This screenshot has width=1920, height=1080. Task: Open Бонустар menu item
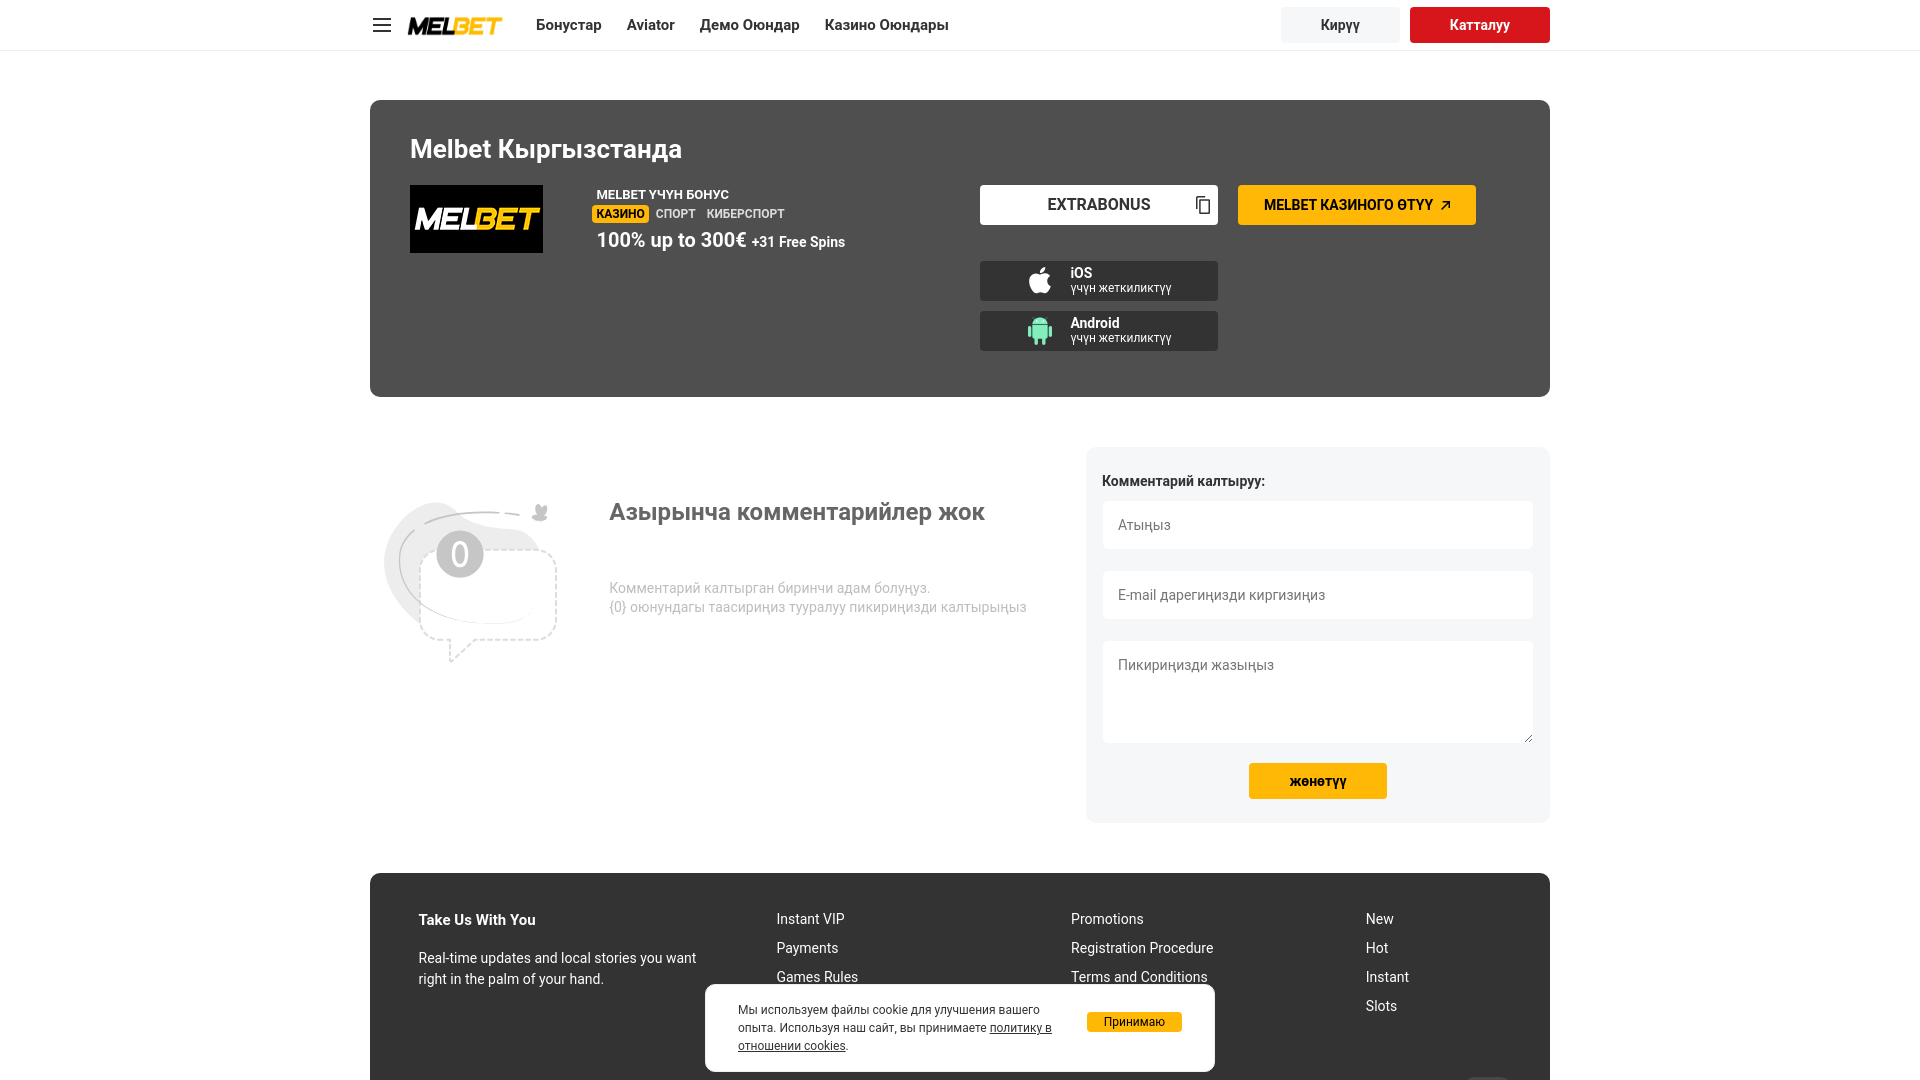pos(569,25)
